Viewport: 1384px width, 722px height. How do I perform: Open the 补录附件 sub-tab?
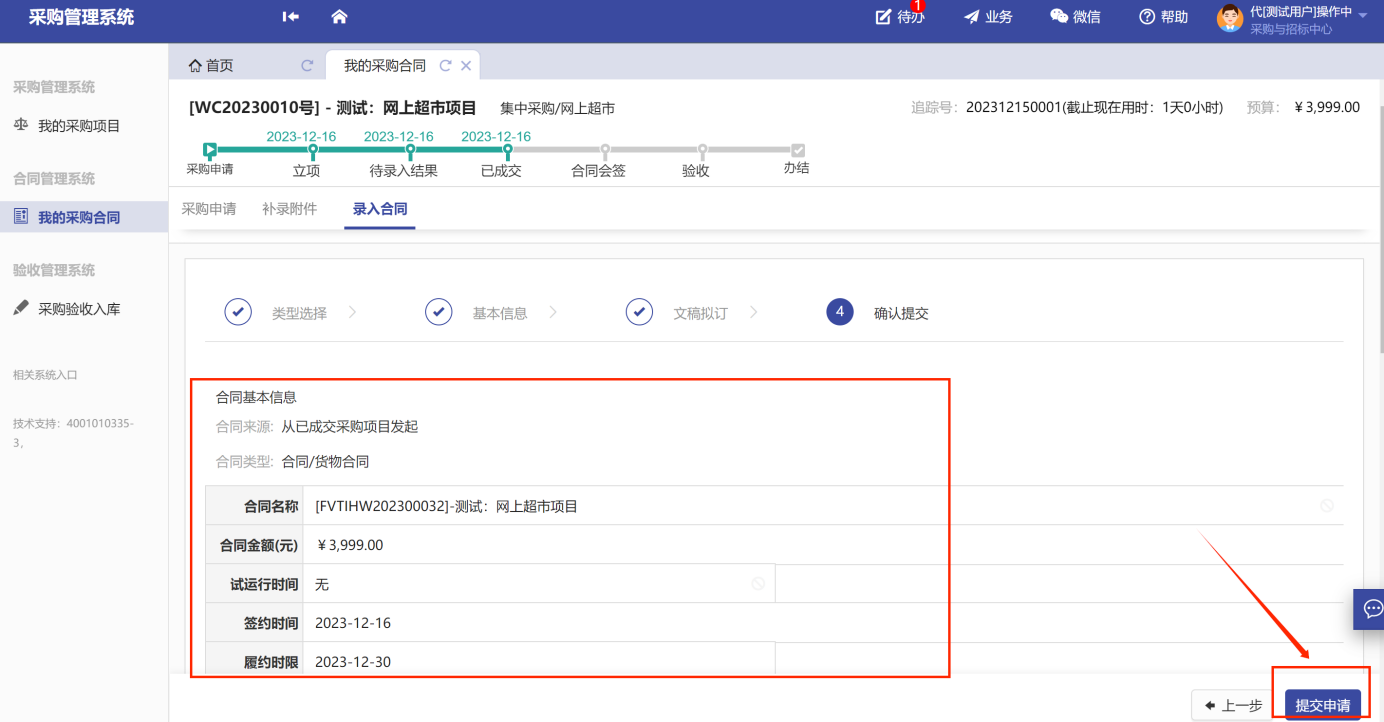(289, 209)
